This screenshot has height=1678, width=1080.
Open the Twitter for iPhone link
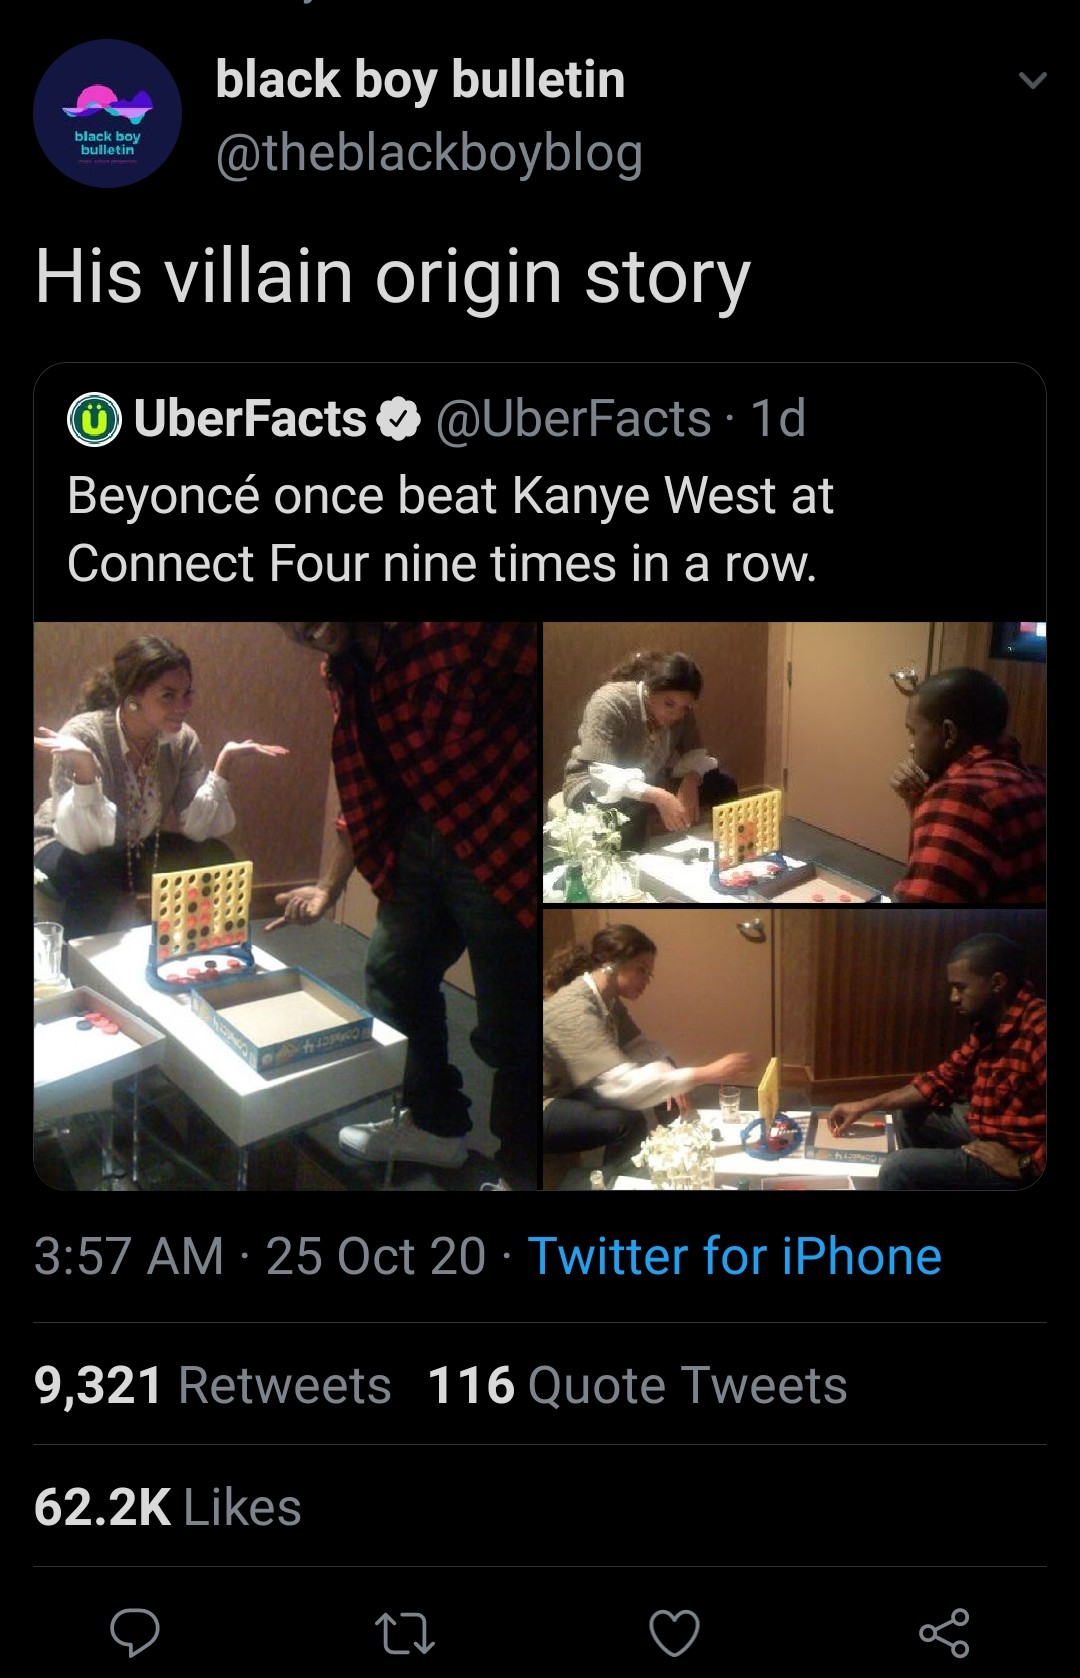734,1256
